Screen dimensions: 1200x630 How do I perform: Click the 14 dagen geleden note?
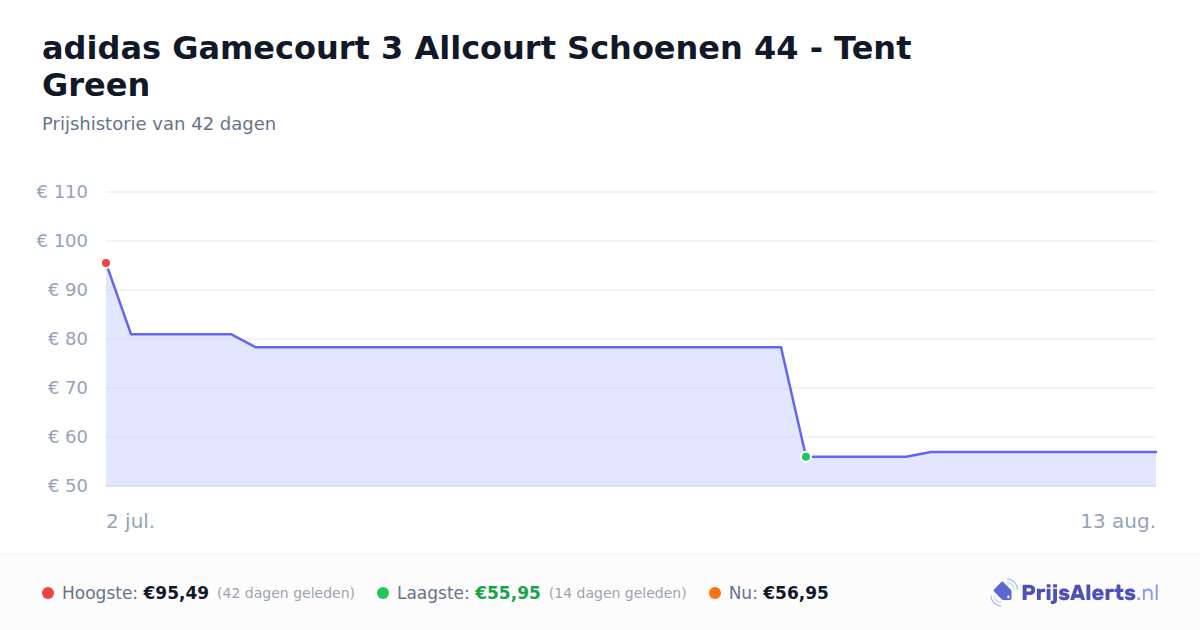coord(618,593)
